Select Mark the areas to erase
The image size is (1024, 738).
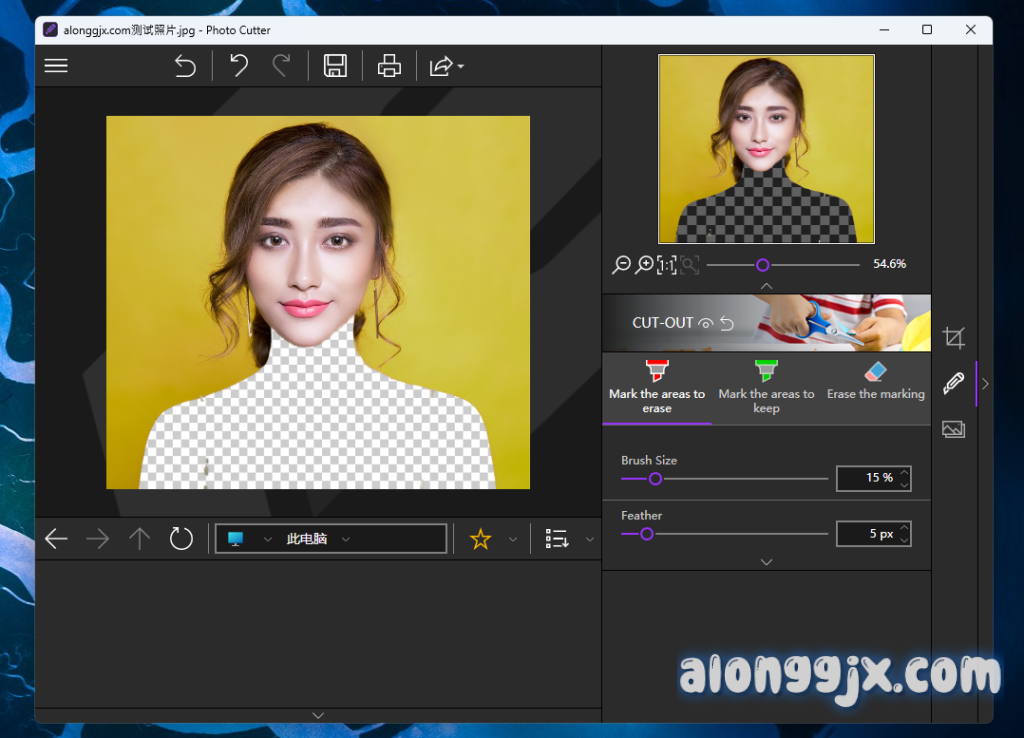[657, 387]
